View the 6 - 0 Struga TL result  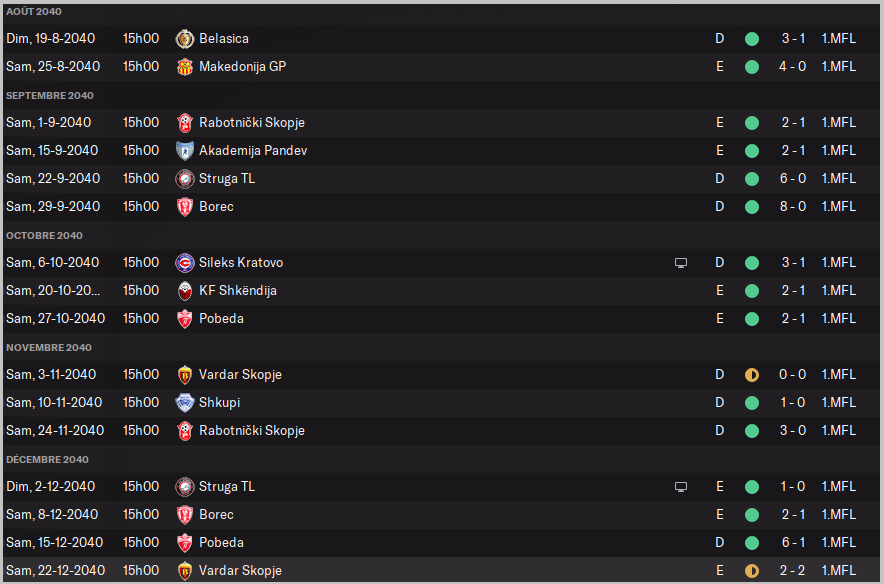[794, 179]
